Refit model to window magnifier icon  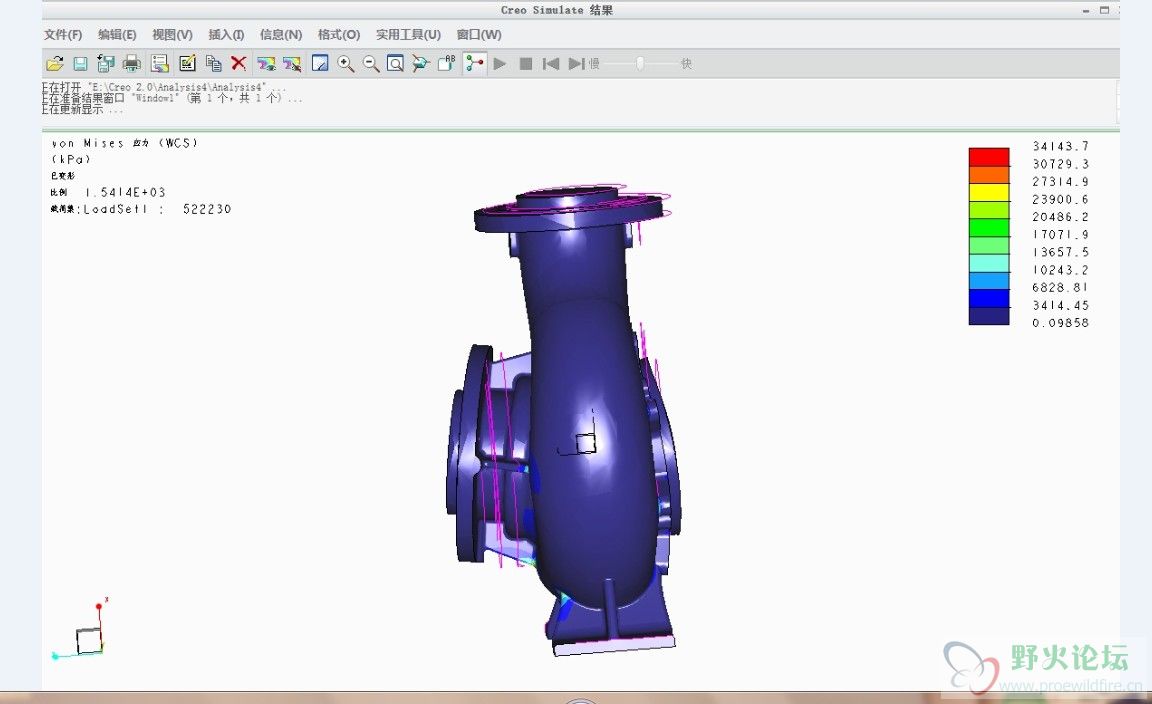coord(395,64)
